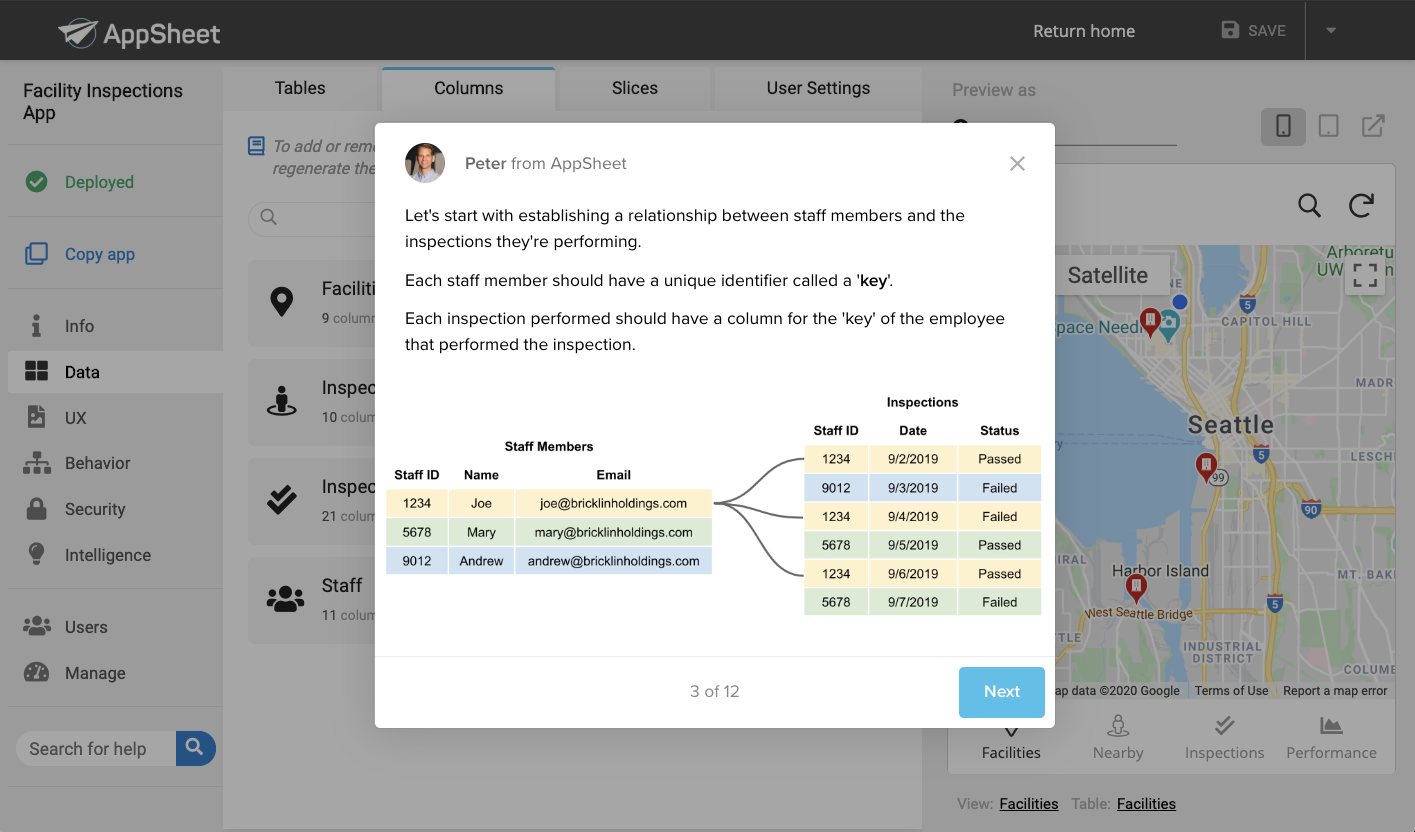Image resolution: width=1415 pixels, height=832 pixels.
Task: Click Terms of Use on the map
Action: pos(1231,691)
